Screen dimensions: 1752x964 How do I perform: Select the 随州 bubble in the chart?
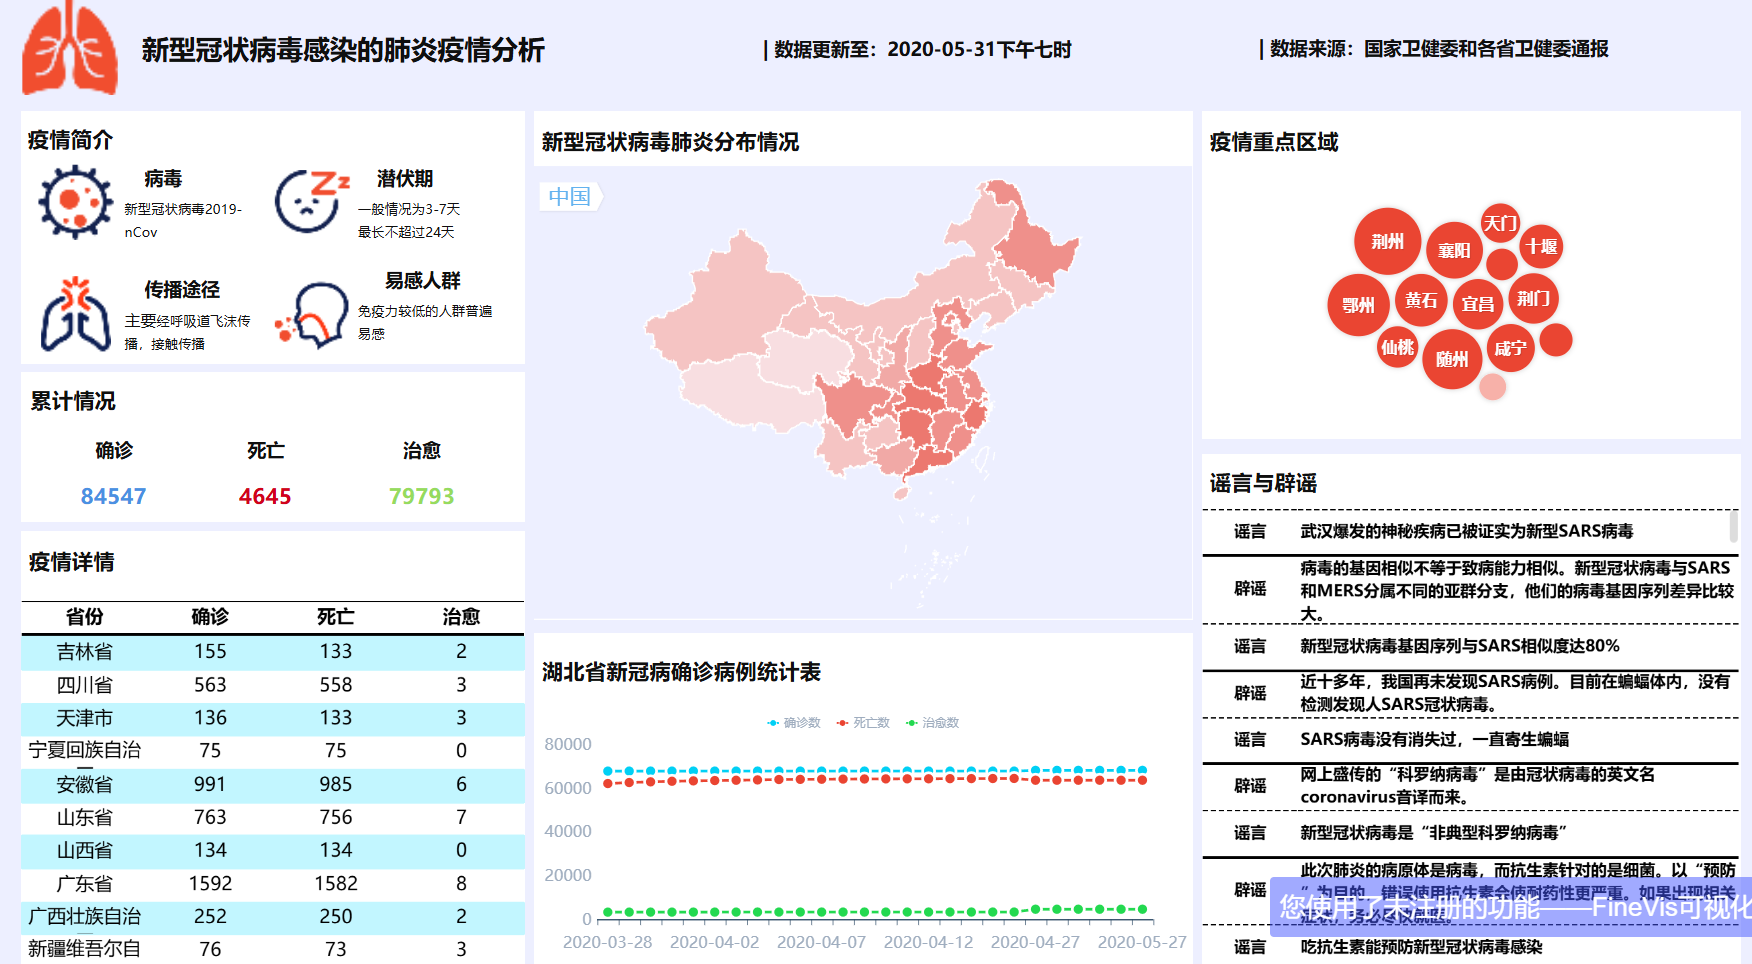1451,359
